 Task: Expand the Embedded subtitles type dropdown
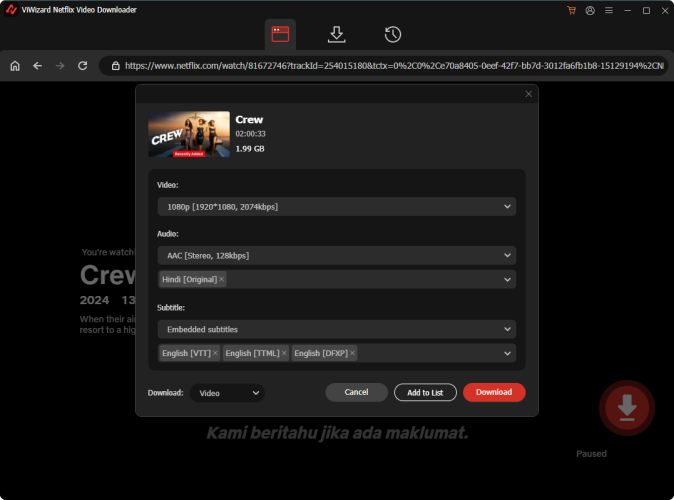(x=337, y=329)
